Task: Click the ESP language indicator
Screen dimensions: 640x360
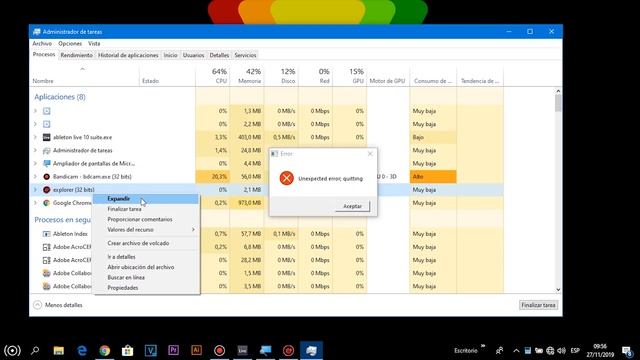Action: click(x=575, y=351)
